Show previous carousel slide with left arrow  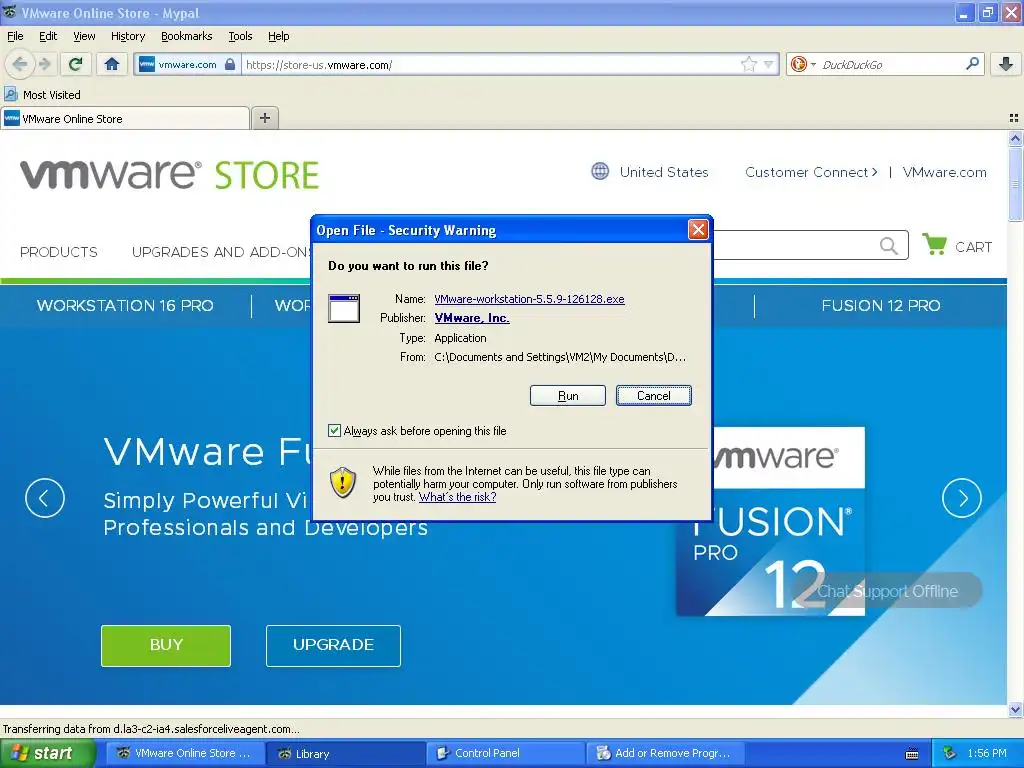pyautogui.click(x=44, y=498)
